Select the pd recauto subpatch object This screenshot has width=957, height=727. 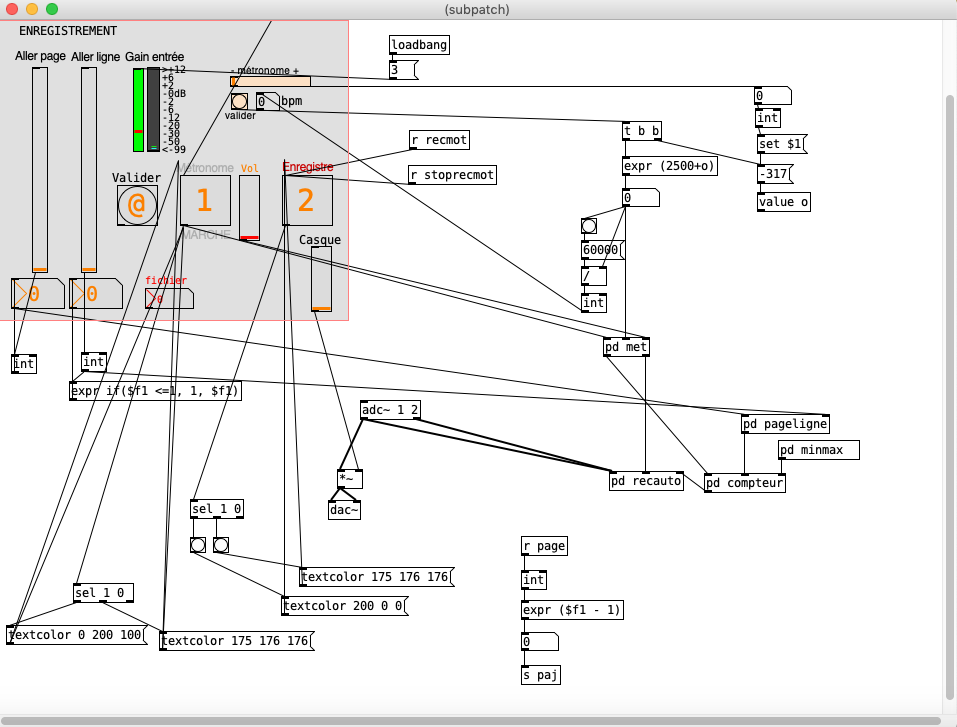coord(646,482)
